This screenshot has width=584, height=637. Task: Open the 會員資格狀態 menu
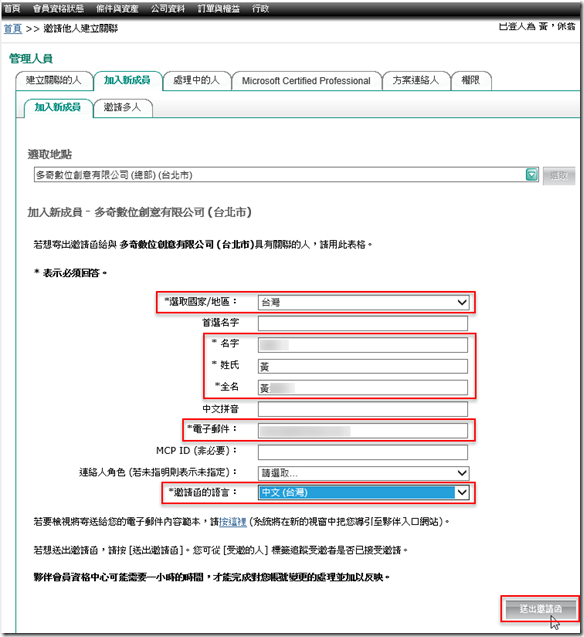pos(58,9)
